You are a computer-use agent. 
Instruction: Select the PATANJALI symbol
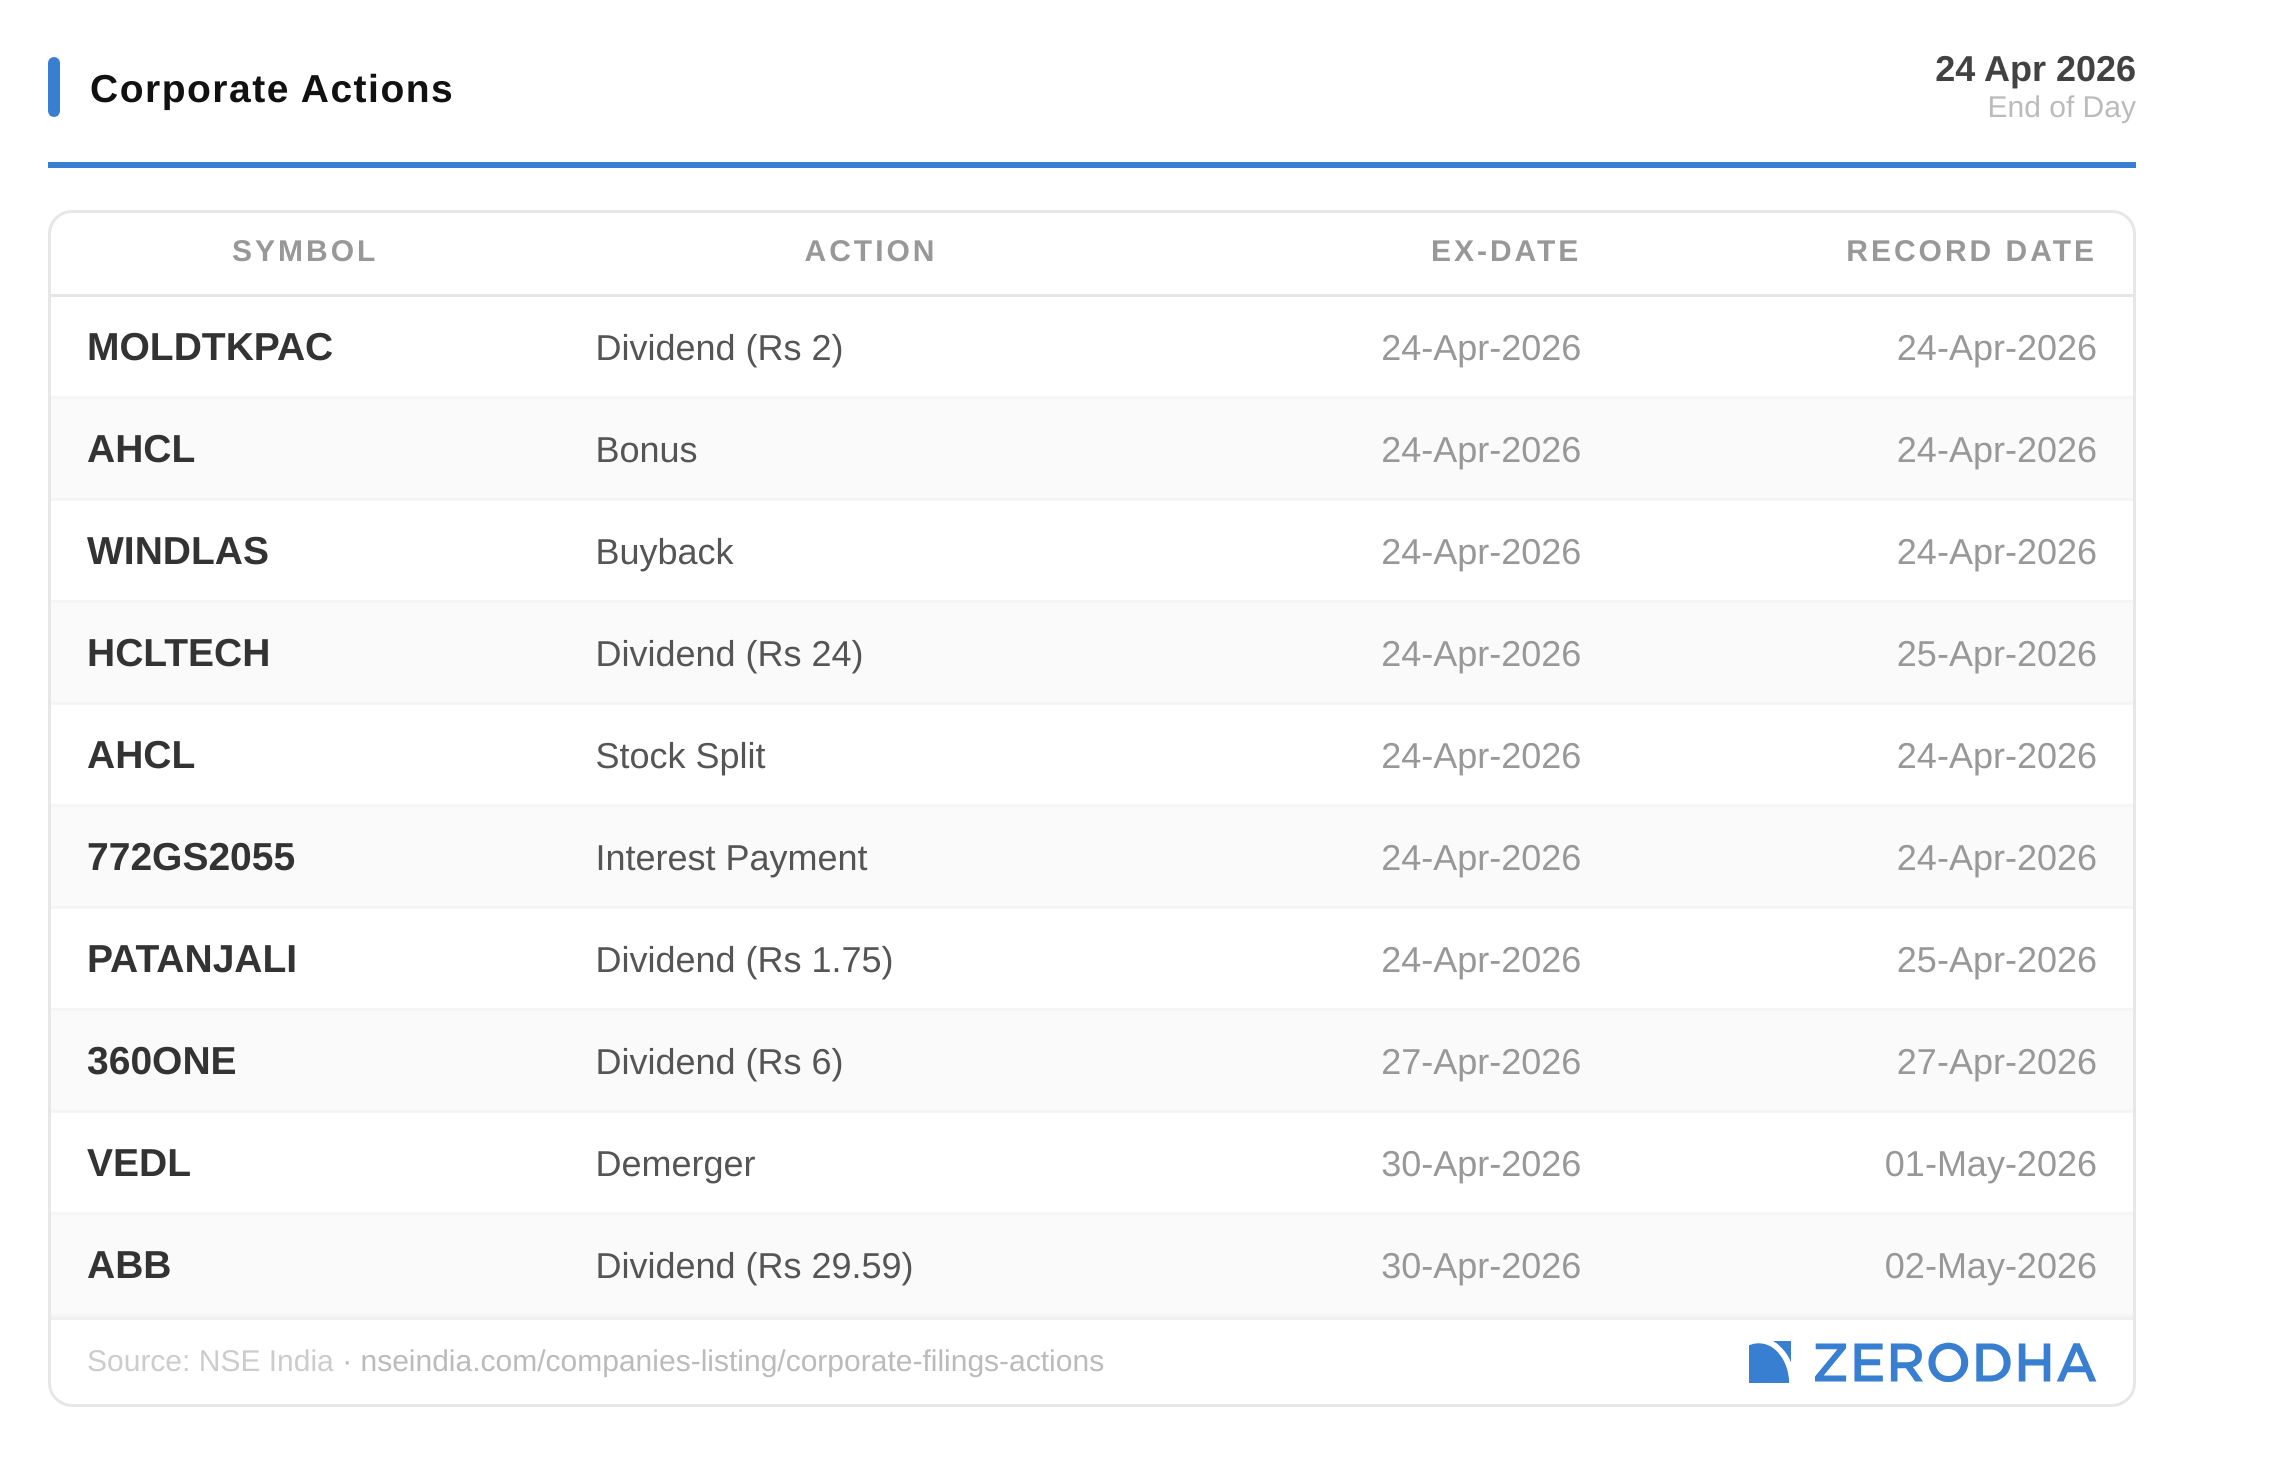point(192,959)
